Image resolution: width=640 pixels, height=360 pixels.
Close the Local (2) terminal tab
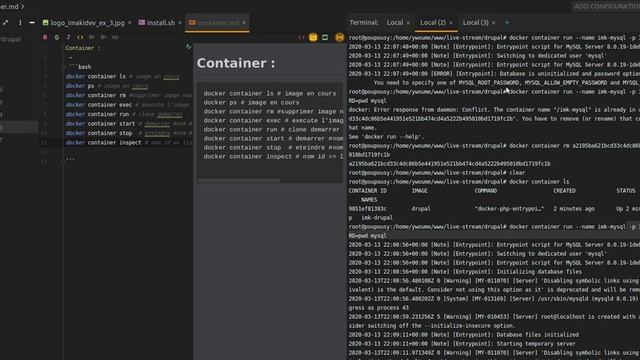pos(451,23)
